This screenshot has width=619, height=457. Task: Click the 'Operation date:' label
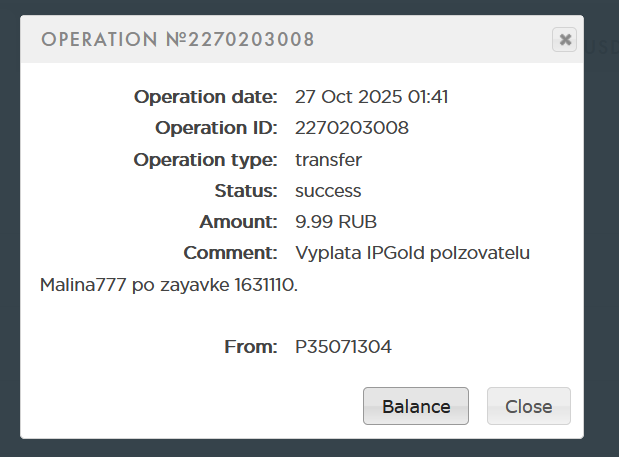click(205, 97)
